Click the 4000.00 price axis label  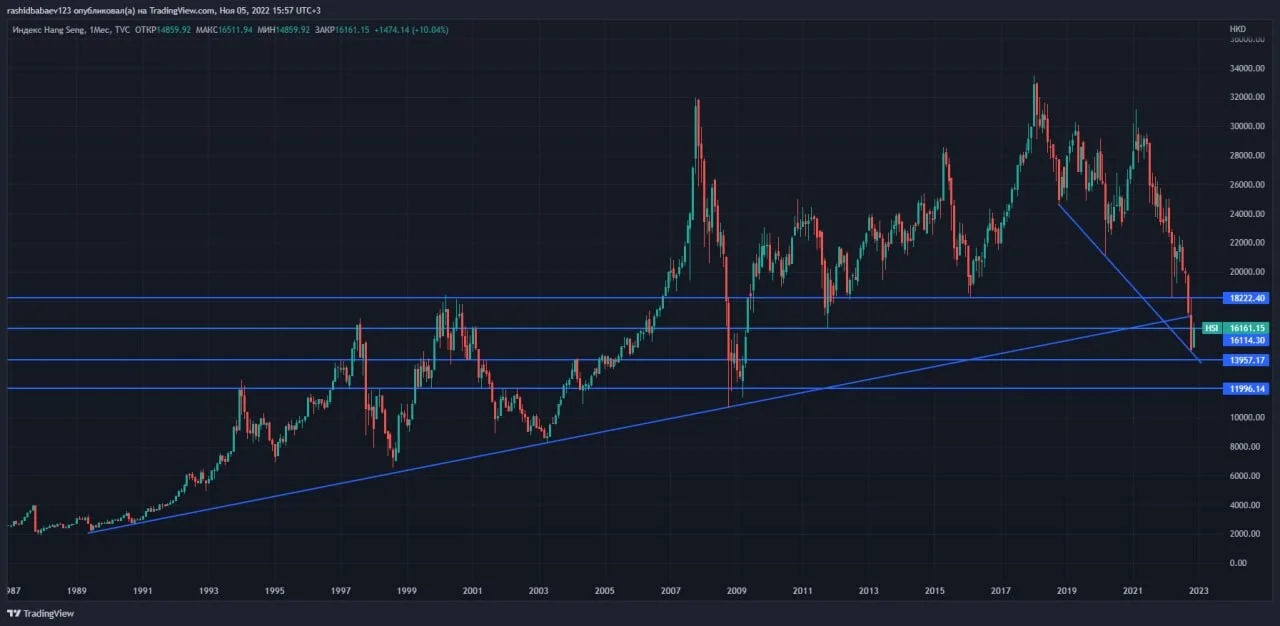pyautogui.click(x=1245, y=505)
